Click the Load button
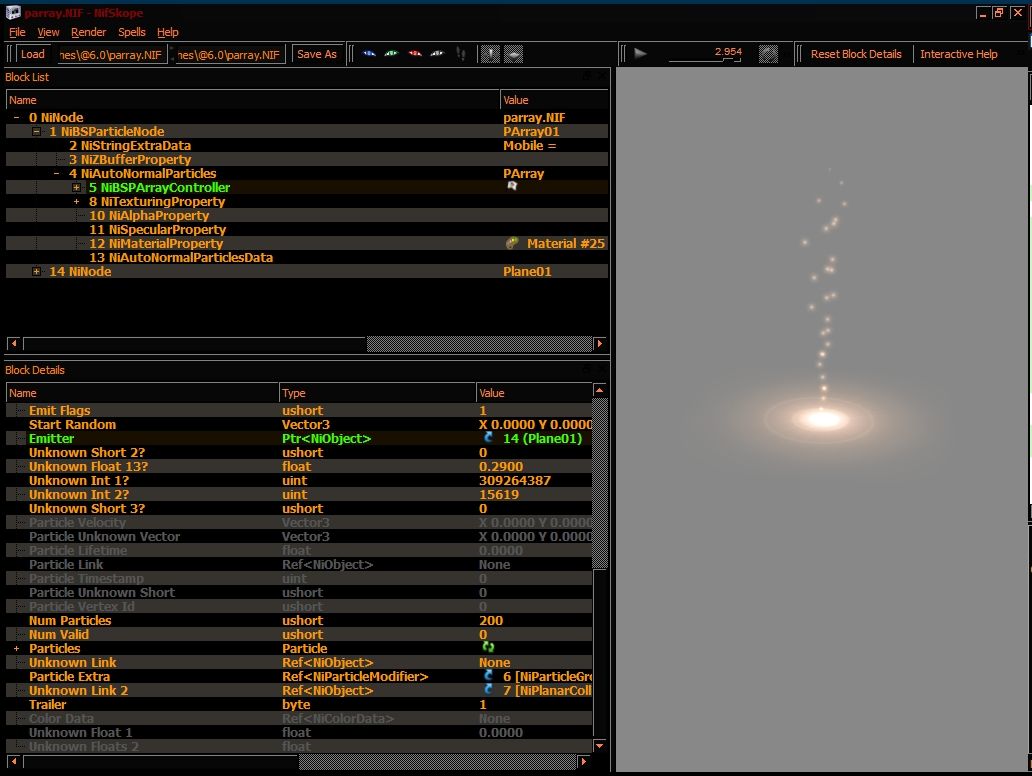This screenshot has height=776, width=1032. tap(32, 54)
